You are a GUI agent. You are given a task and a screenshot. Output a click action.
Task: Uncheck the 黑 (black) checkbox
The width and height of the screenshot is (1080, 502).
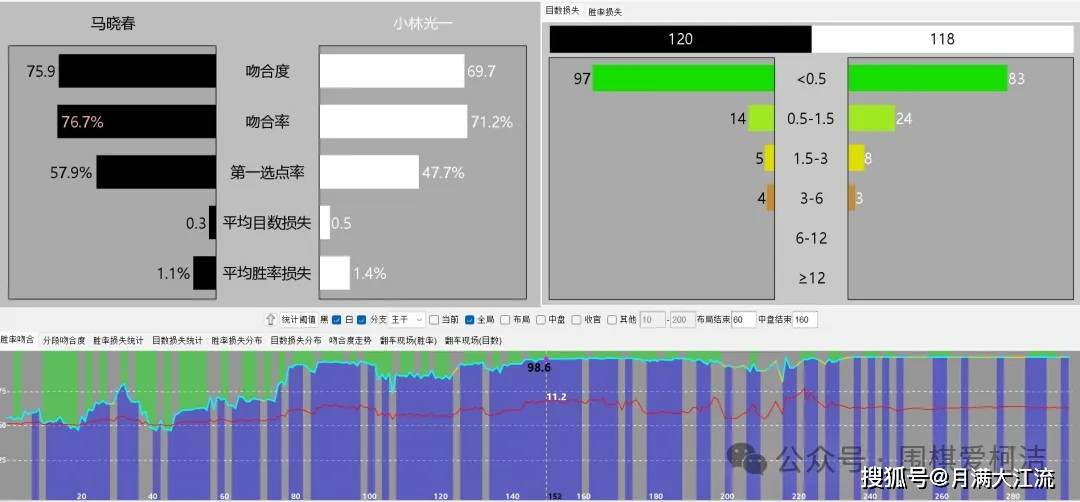(337, 320)
